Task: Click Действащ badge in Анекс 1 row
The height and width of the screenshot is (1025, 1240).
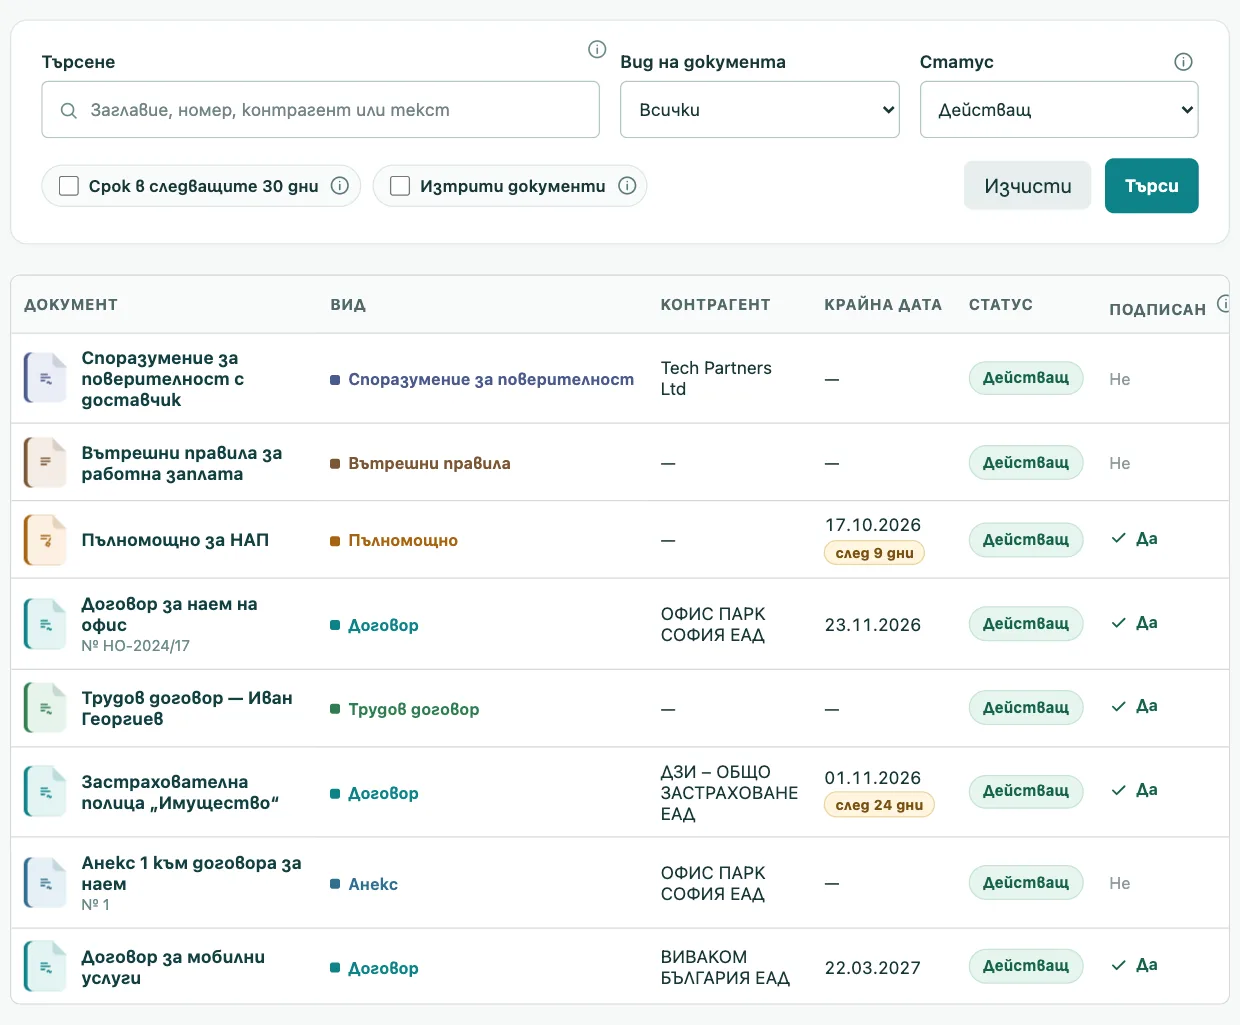Action: tap(1026, 882)
